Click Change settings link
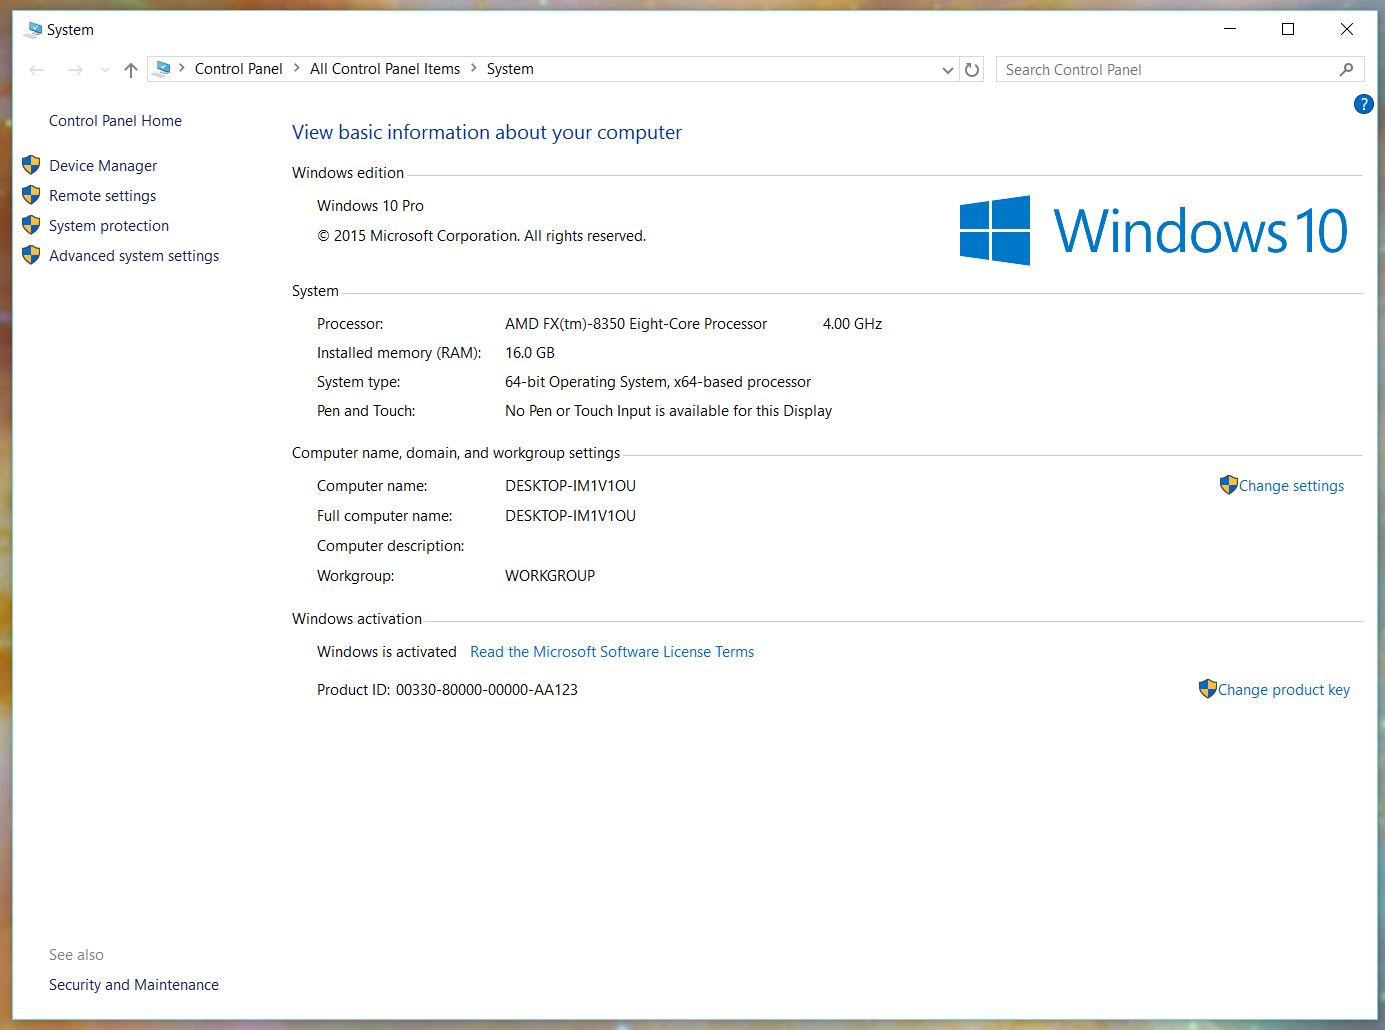Image resolution: width=1385 pixels, height=1030 pixels. (x=1291, y=486)
